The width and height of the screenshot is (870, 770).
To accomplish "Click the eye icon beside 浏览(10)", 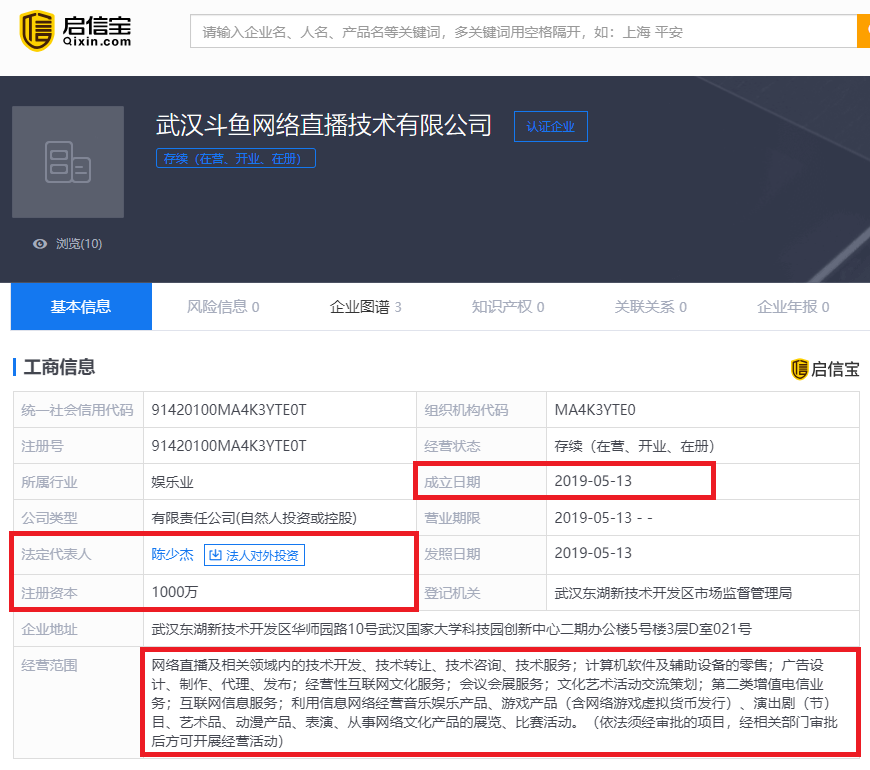I will pos(39,244).
